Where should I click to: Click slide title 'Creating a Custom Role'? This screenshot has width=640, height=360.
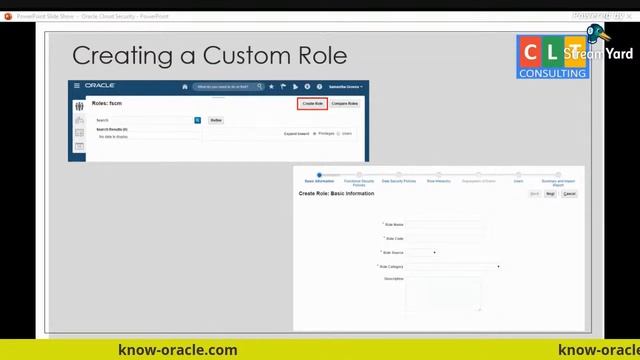coord(210,55)
